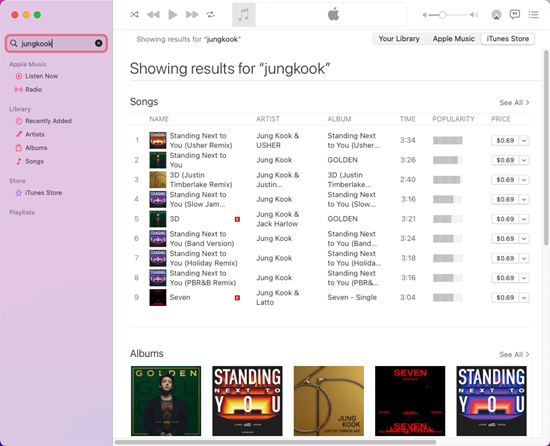Sort songs by TIME column
550x446 pixels.
pos(408,119)
